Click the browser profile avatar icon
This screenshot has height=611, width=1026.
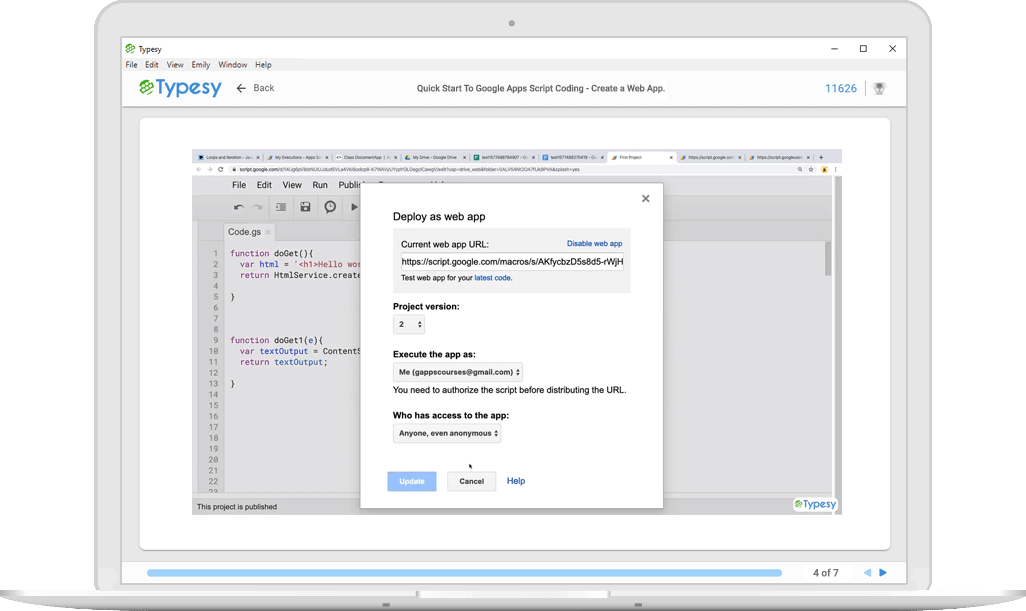point(824,169)
